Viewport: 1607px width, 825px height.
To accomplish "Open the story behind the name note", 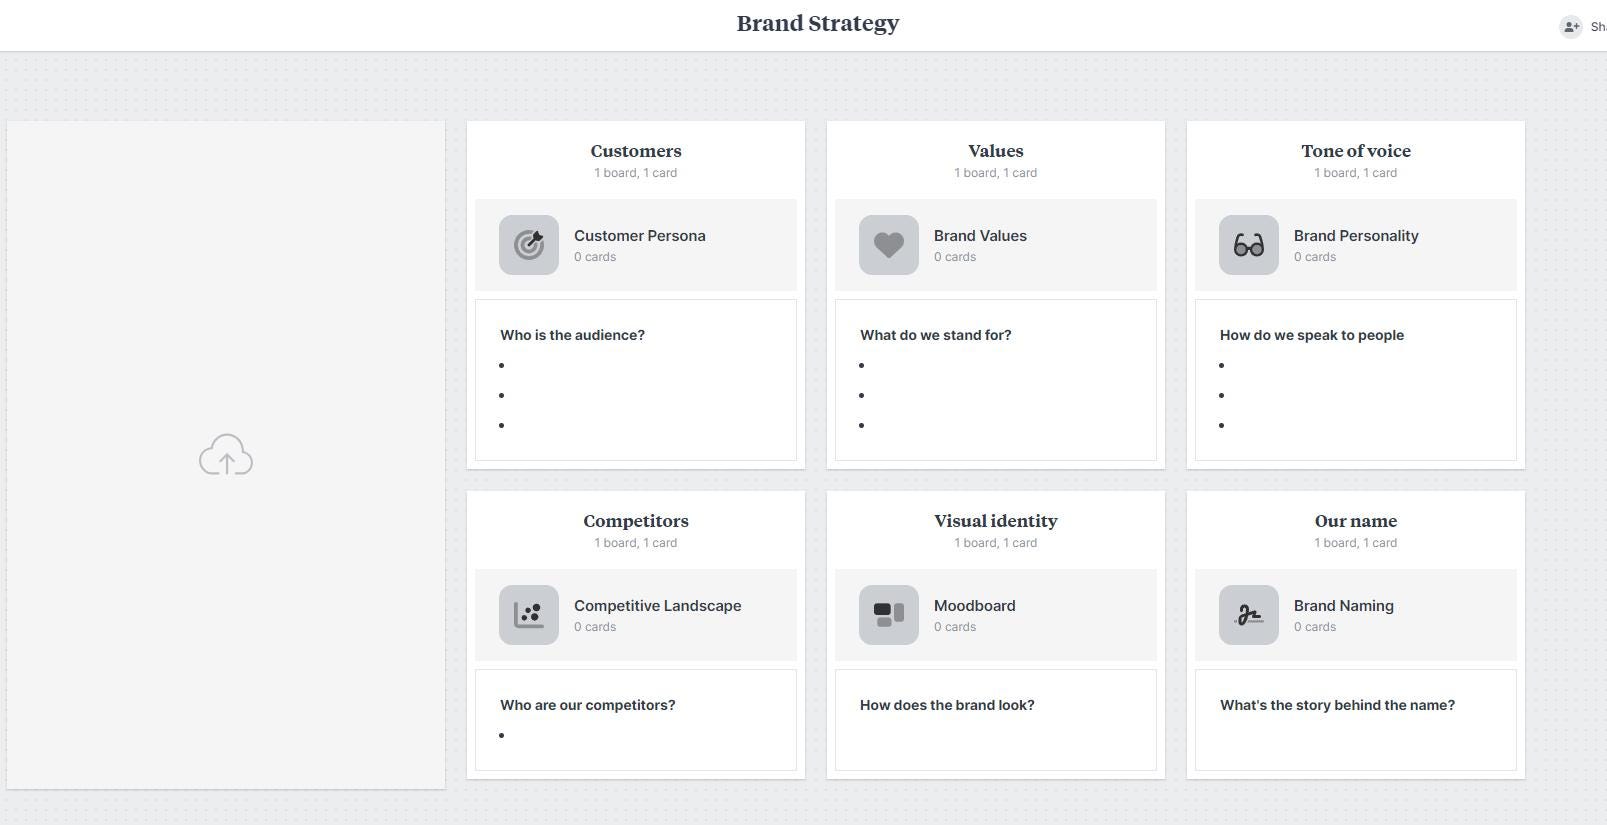I will [1356, 720].
